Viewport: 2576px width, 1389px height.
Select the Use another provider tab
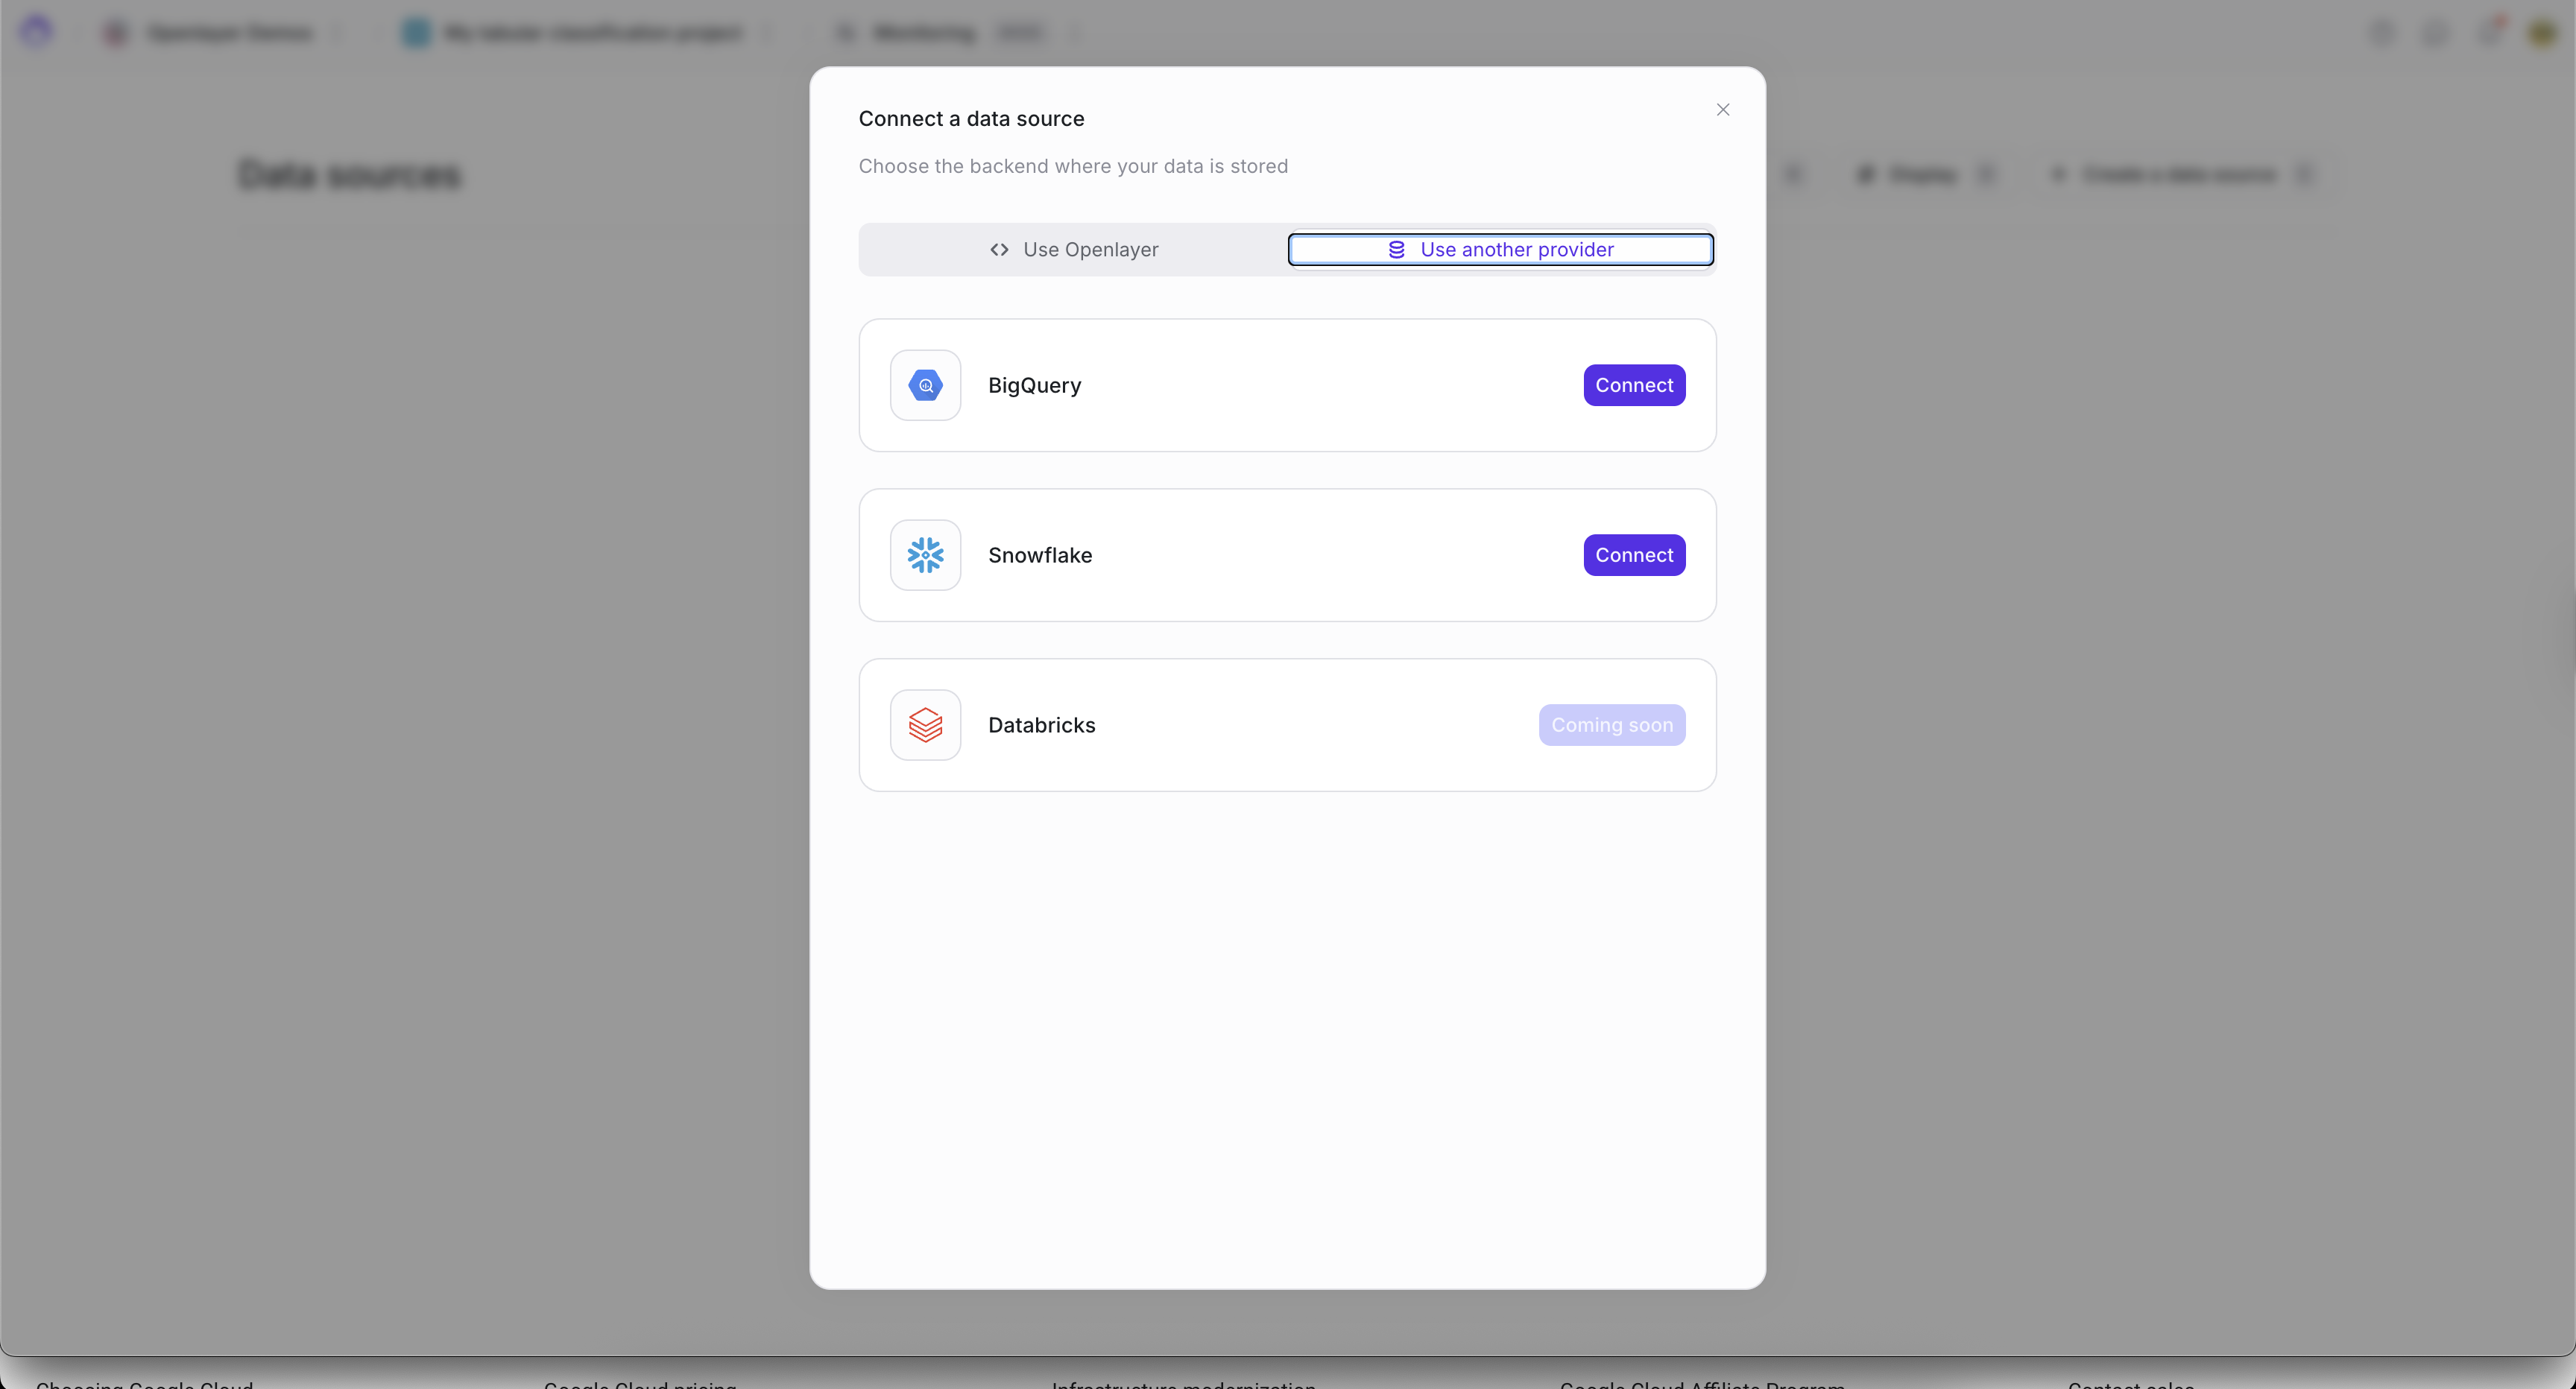click(x=1500, y=250)
